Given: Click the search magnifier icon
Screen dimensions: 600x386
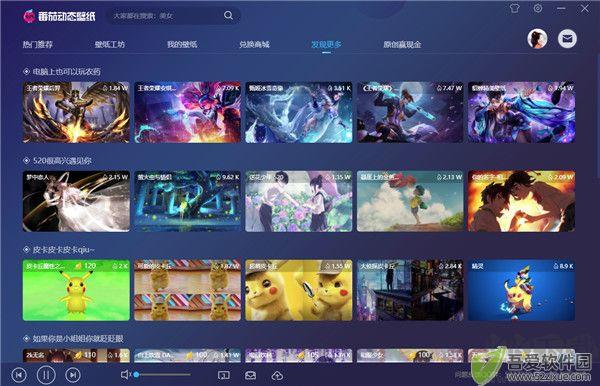Looking at the screenshot, I should (228, 15).
